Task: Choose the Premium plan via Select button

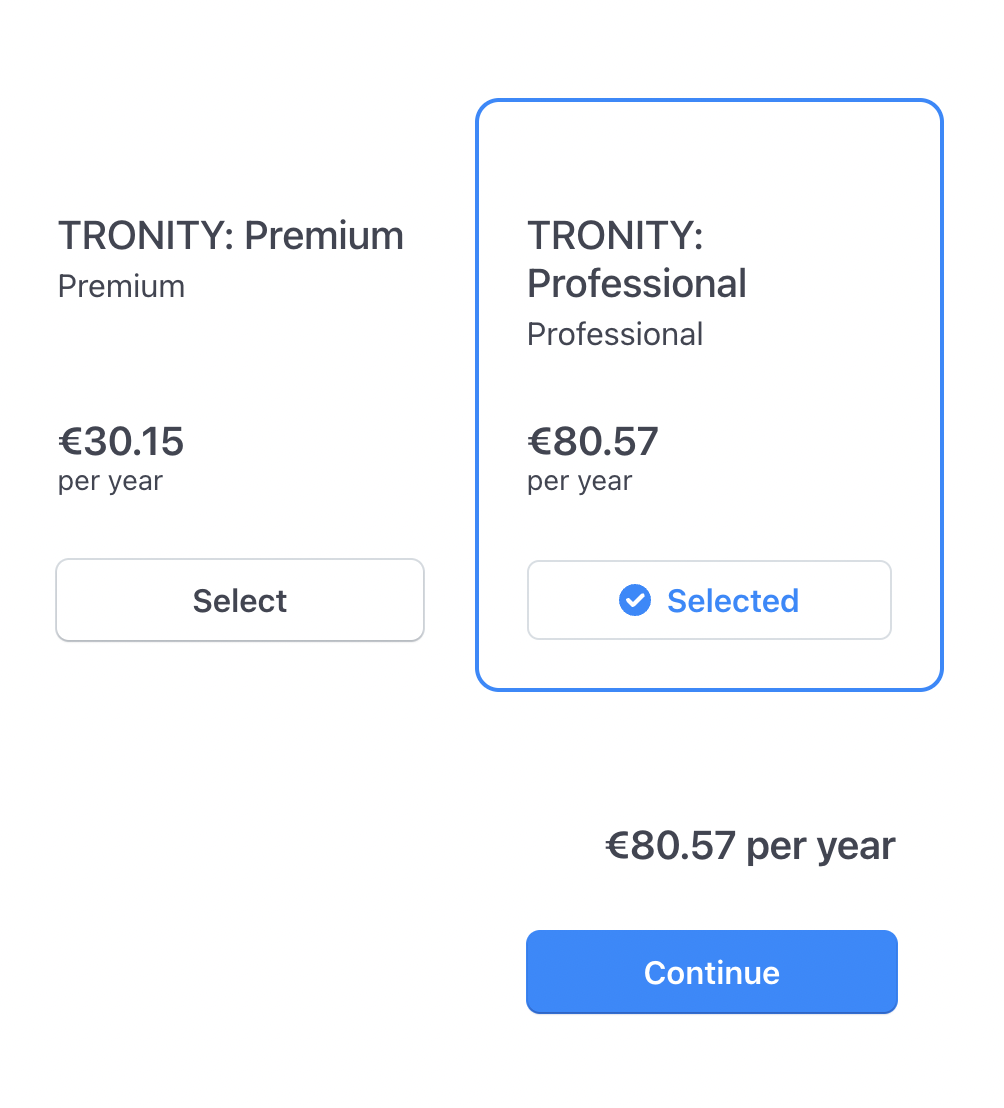Action: [x=240, y=600]
